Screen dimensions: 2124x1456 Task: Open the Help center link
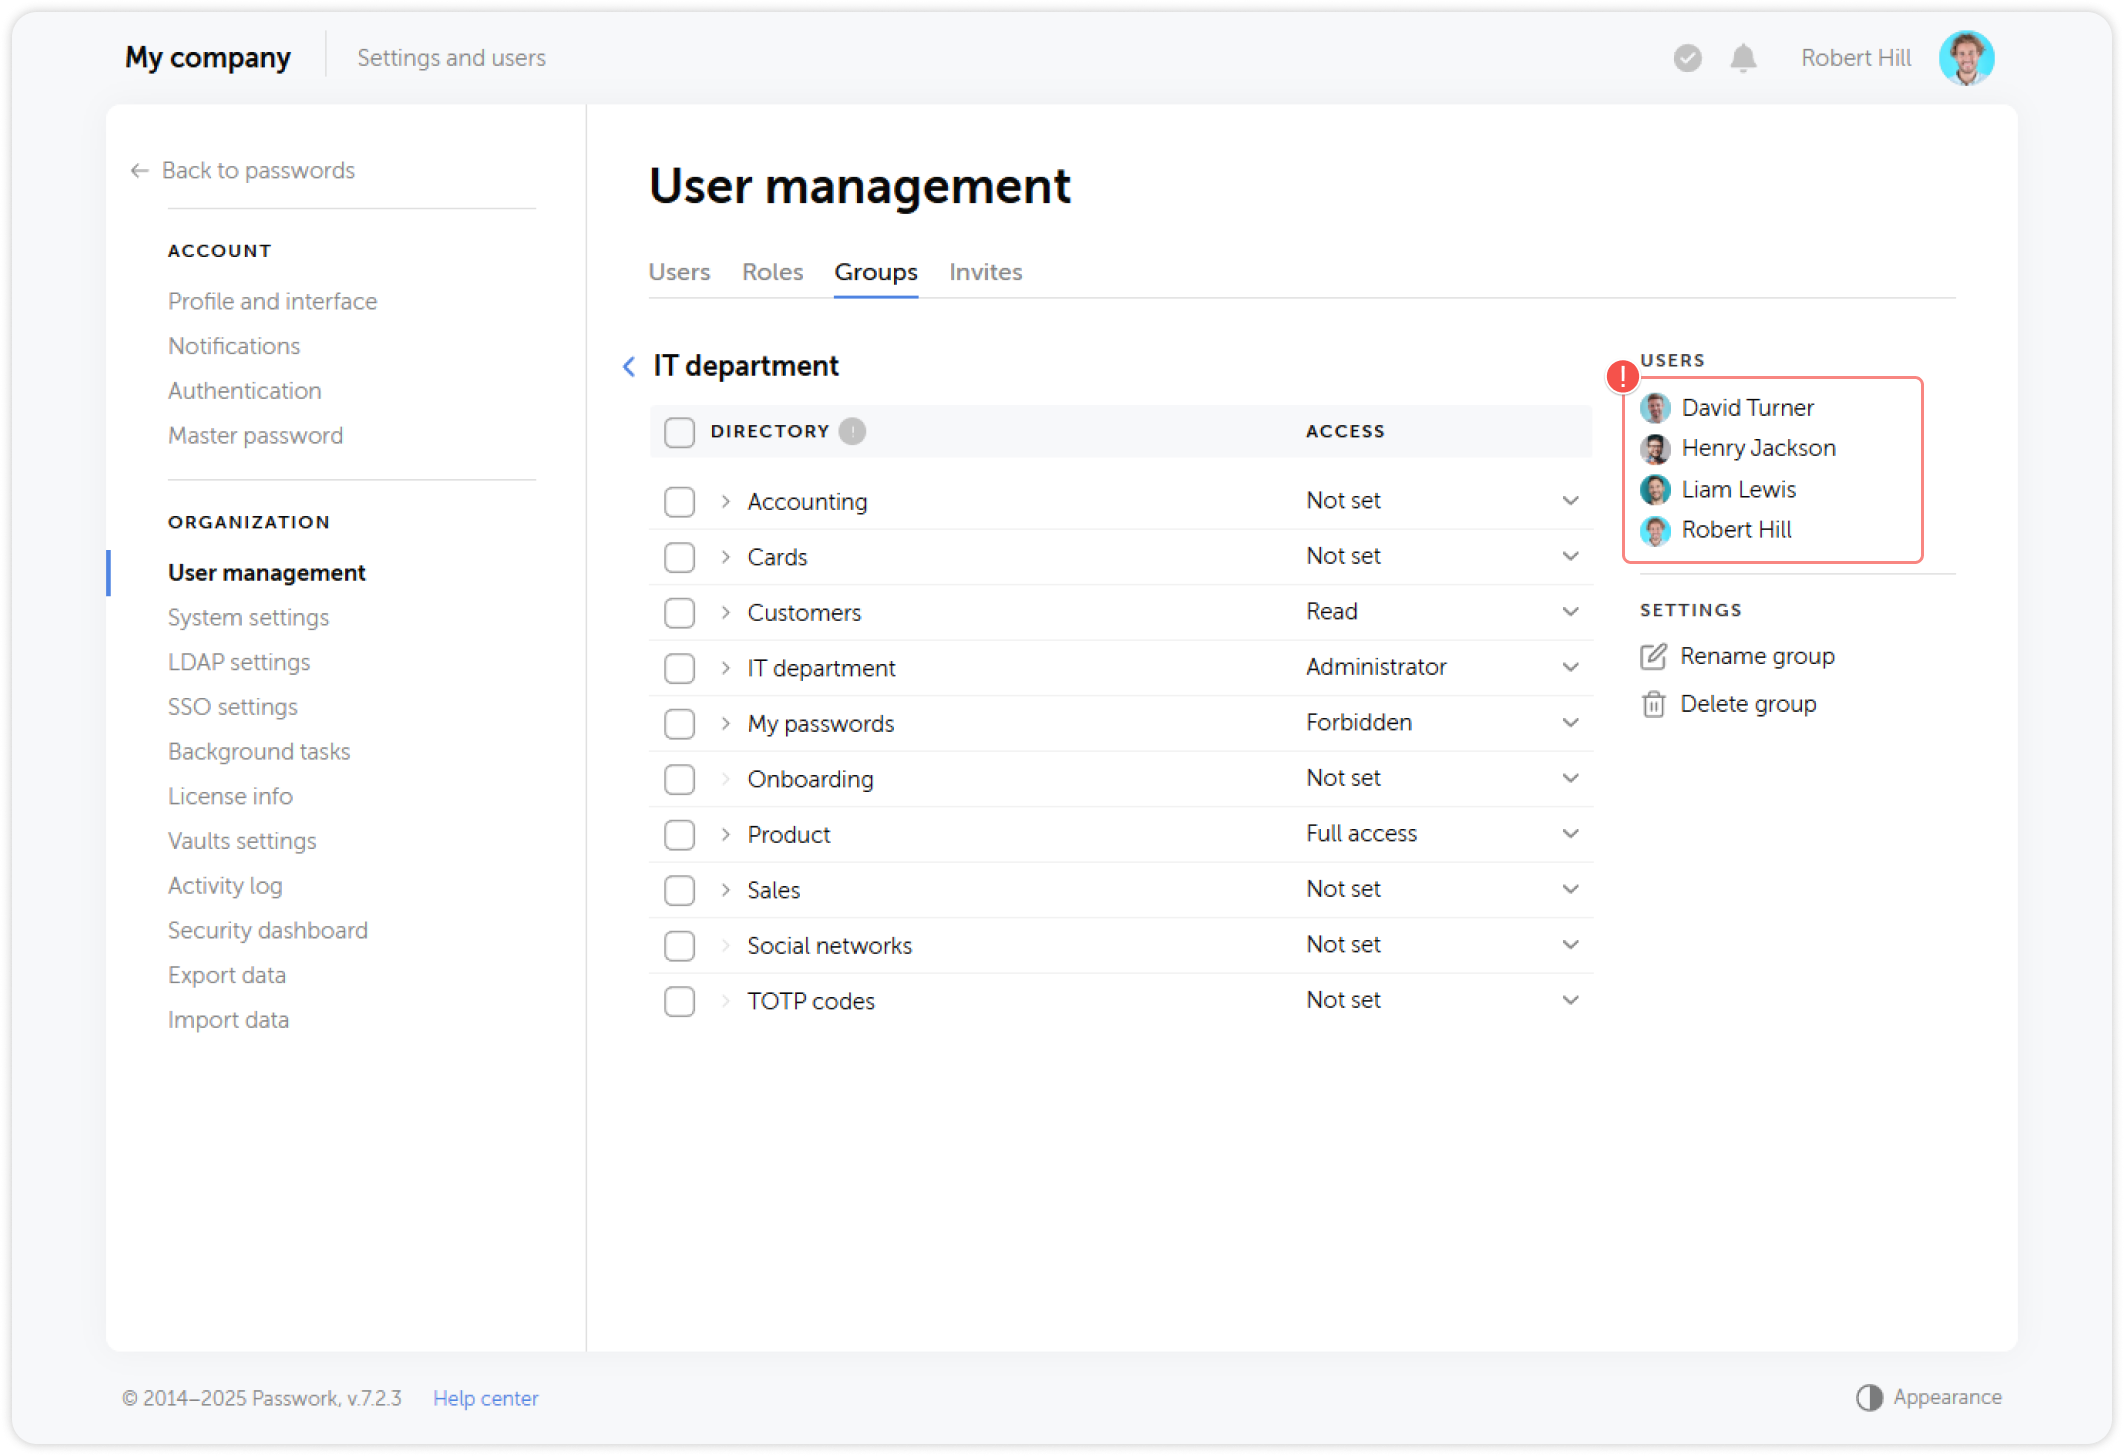[x=486, y=1397]
